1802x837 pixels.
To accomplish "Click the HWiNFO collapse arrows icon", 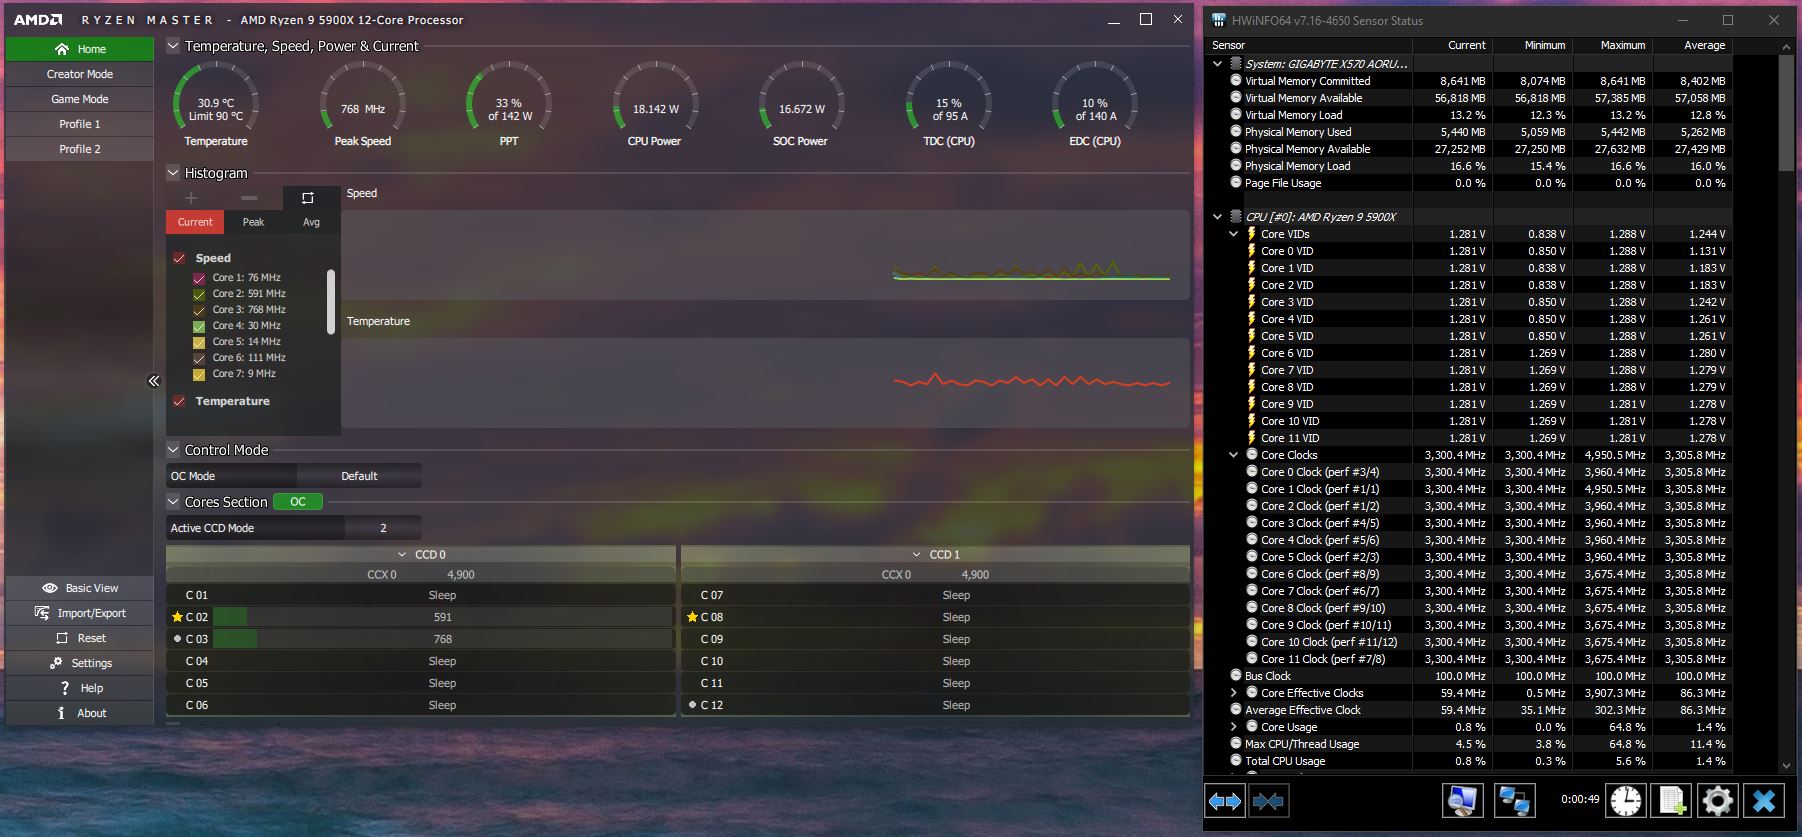I will (x=1268, y=801).
